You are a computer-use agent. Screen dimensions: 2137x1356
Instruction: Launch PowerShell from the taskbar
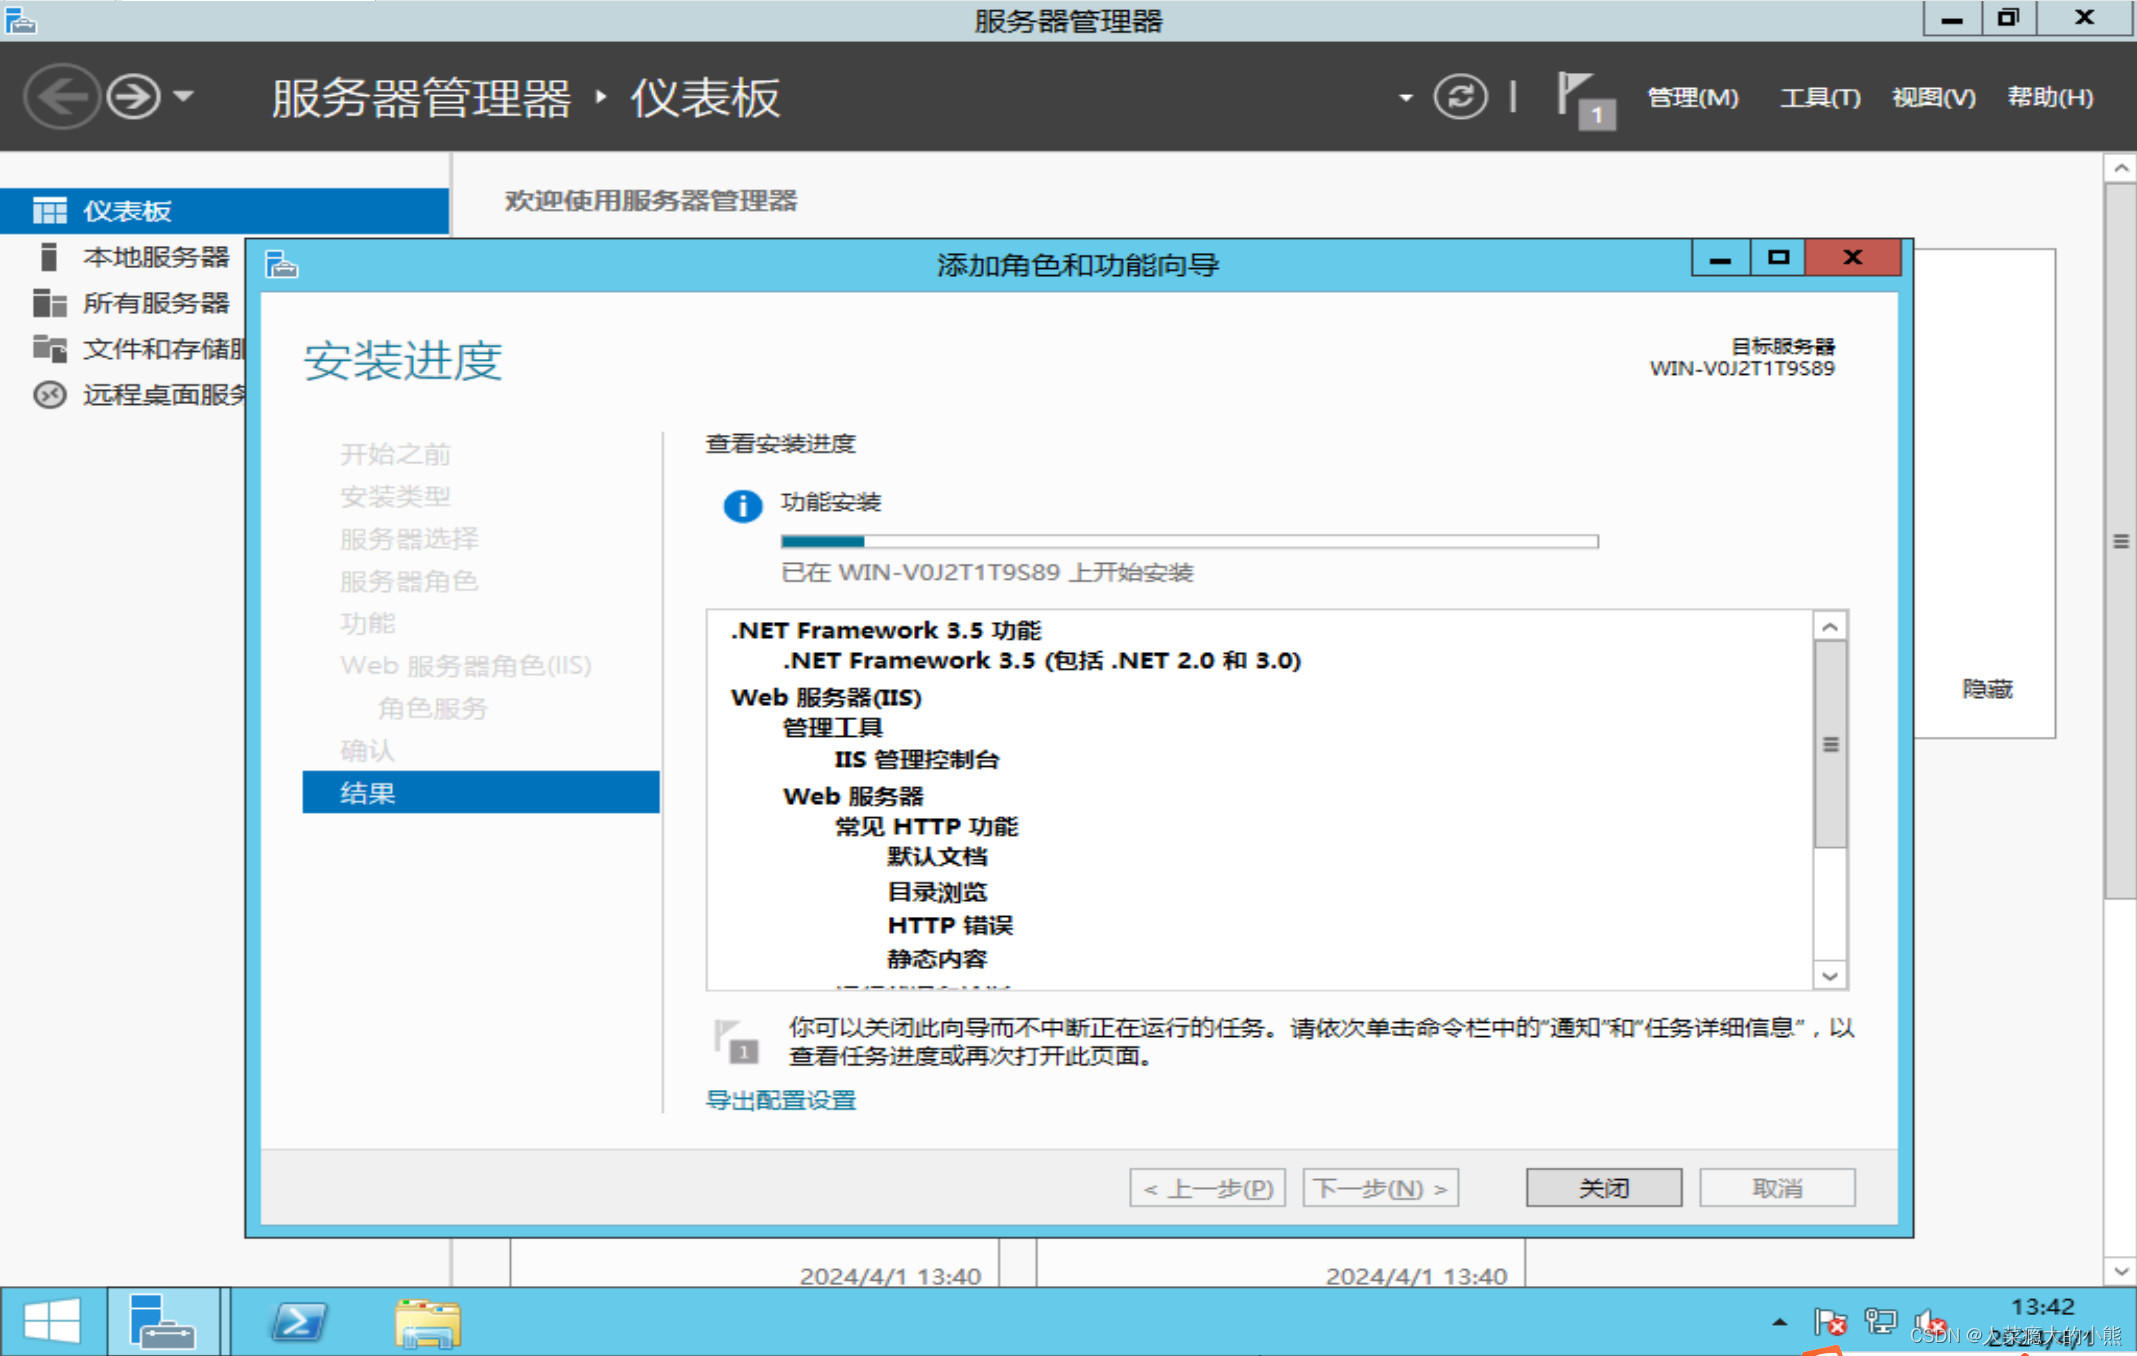298,1322
